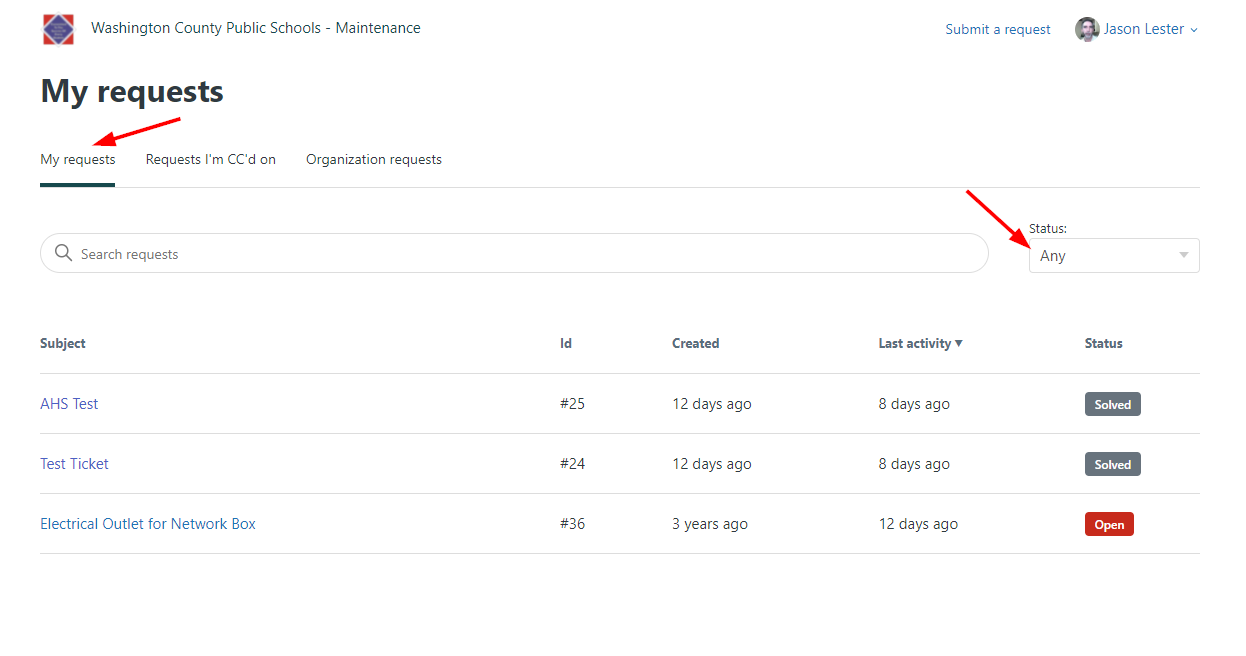Click the Solved badge on Test Ticket

click(x=1112, y=464)
